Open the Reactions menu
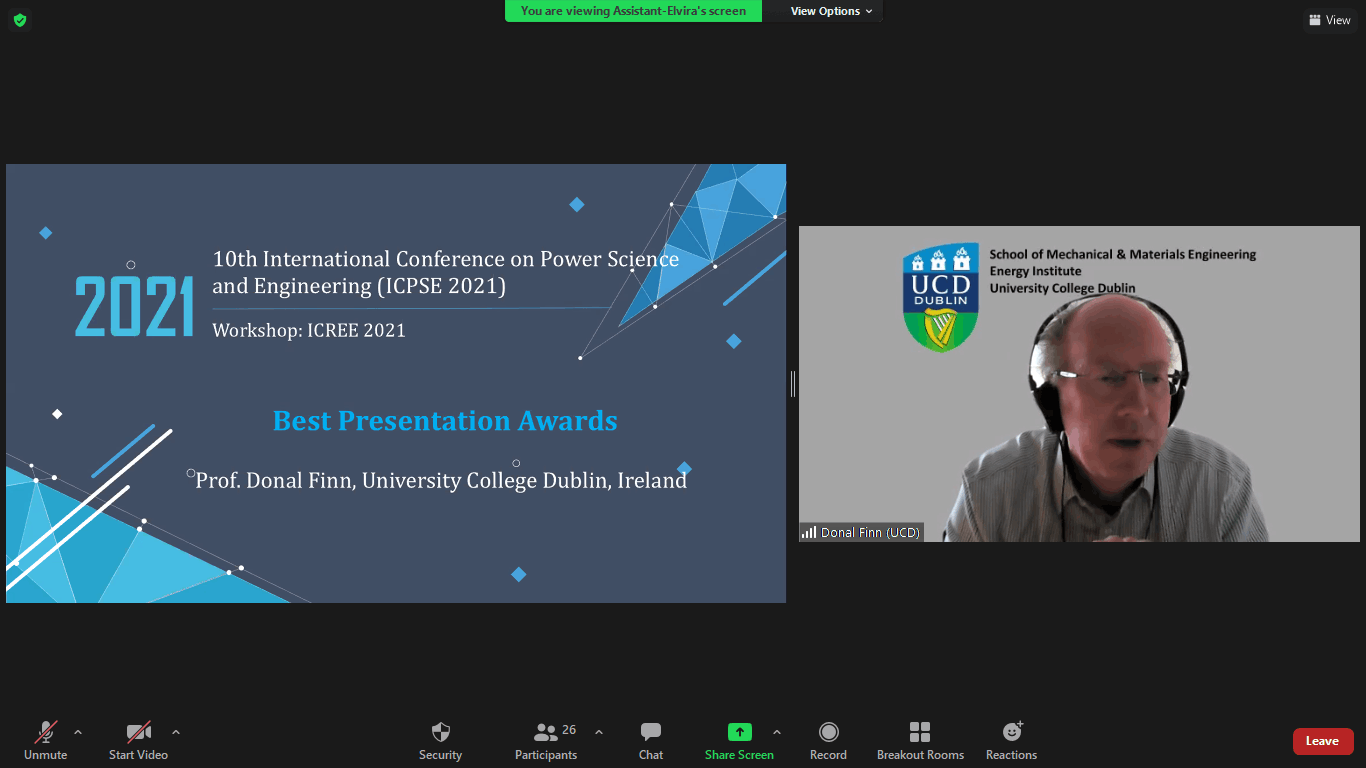Screen dimensions: 1366x768 point(1011,741)
